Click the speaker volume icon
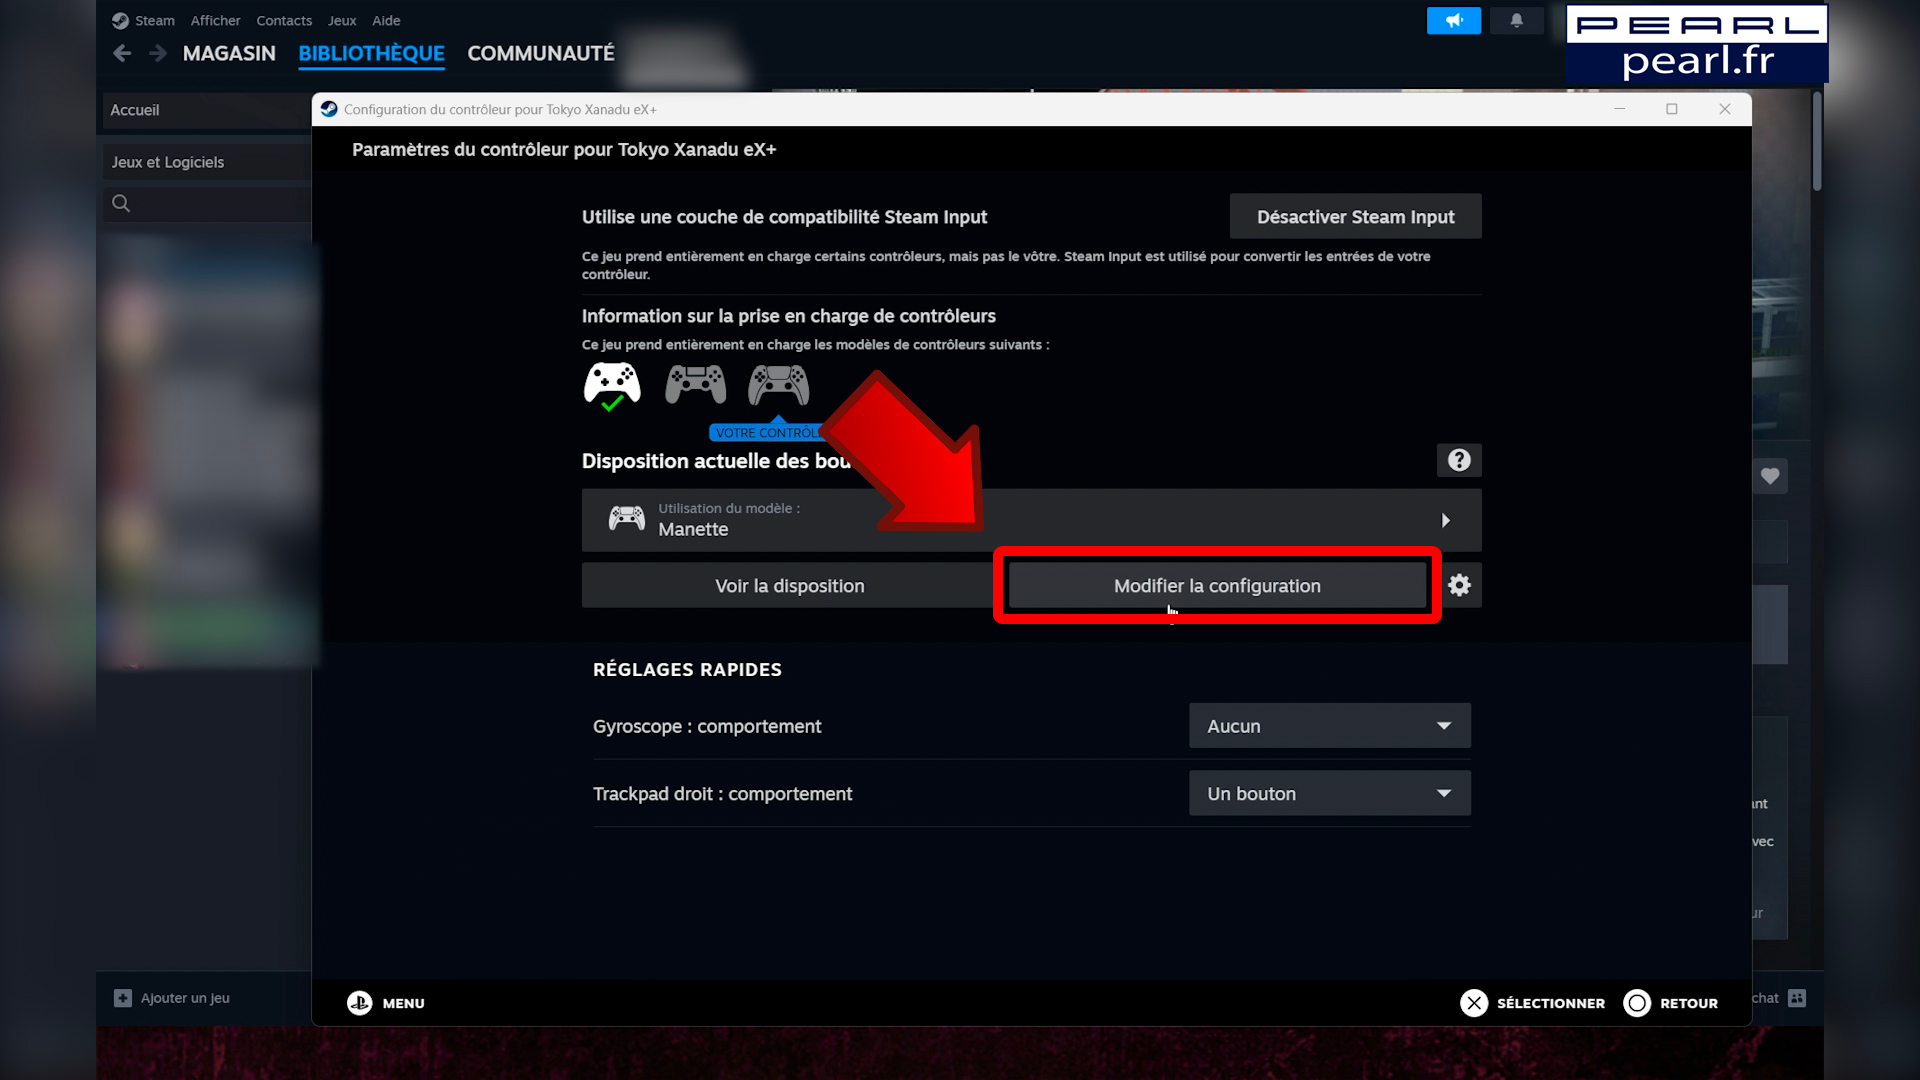 tap(1454, 20)
